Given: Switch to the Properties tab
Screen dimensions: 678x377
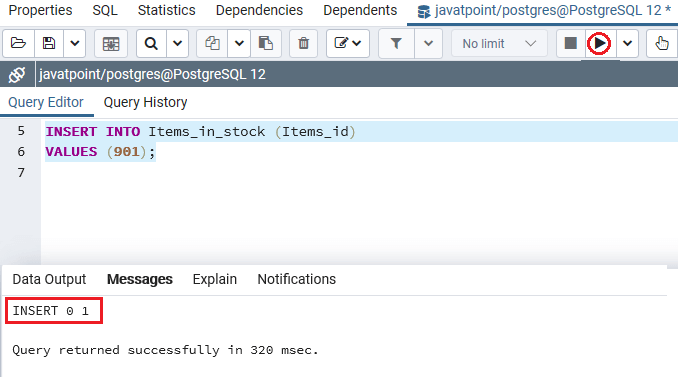Looking at the screenshot, I should [x=41, y=10].
